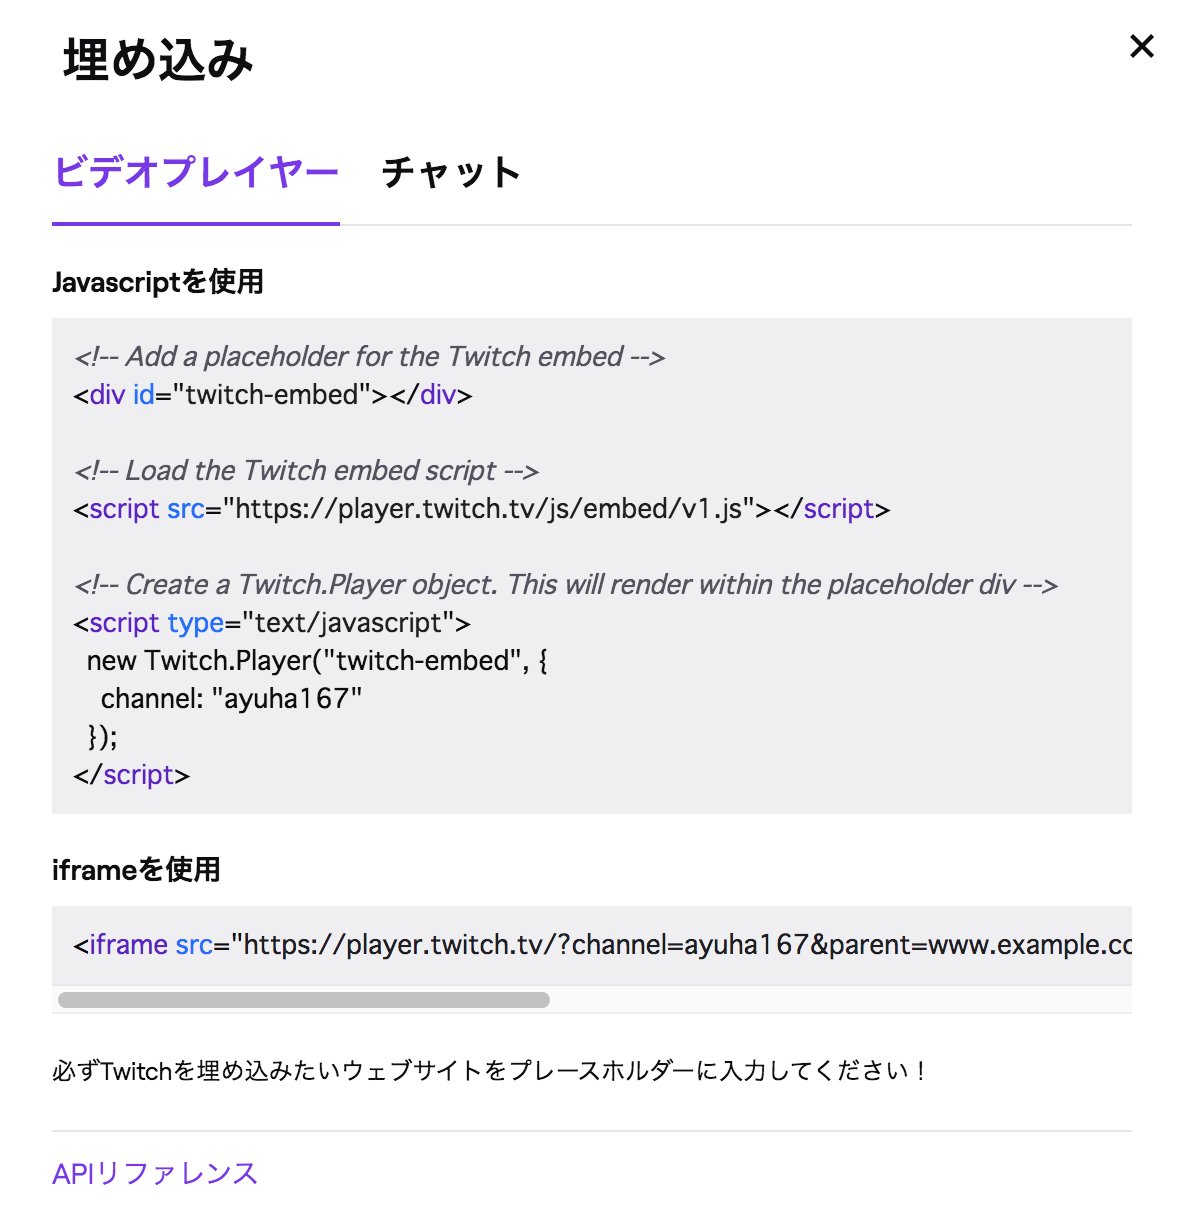The width and height of the screenshot is (1184, 1228).
Task: Click the div id="twitch-embed" code line
Action: 273,395
